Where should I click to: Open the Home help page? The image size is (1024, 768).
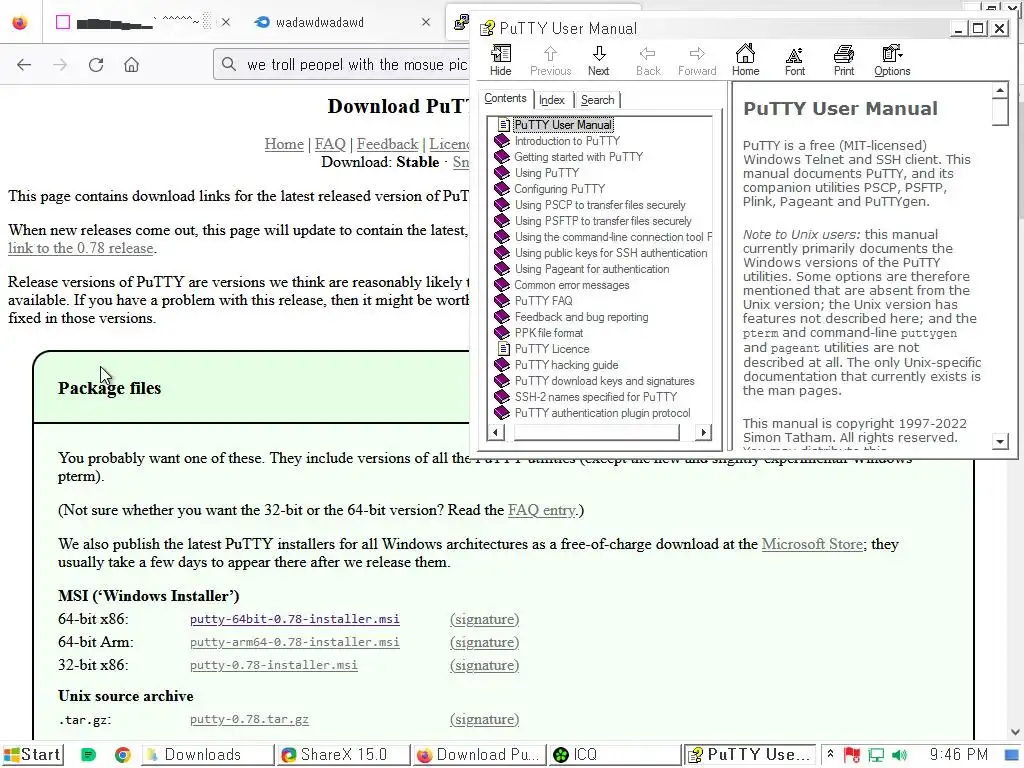[745, 60]
